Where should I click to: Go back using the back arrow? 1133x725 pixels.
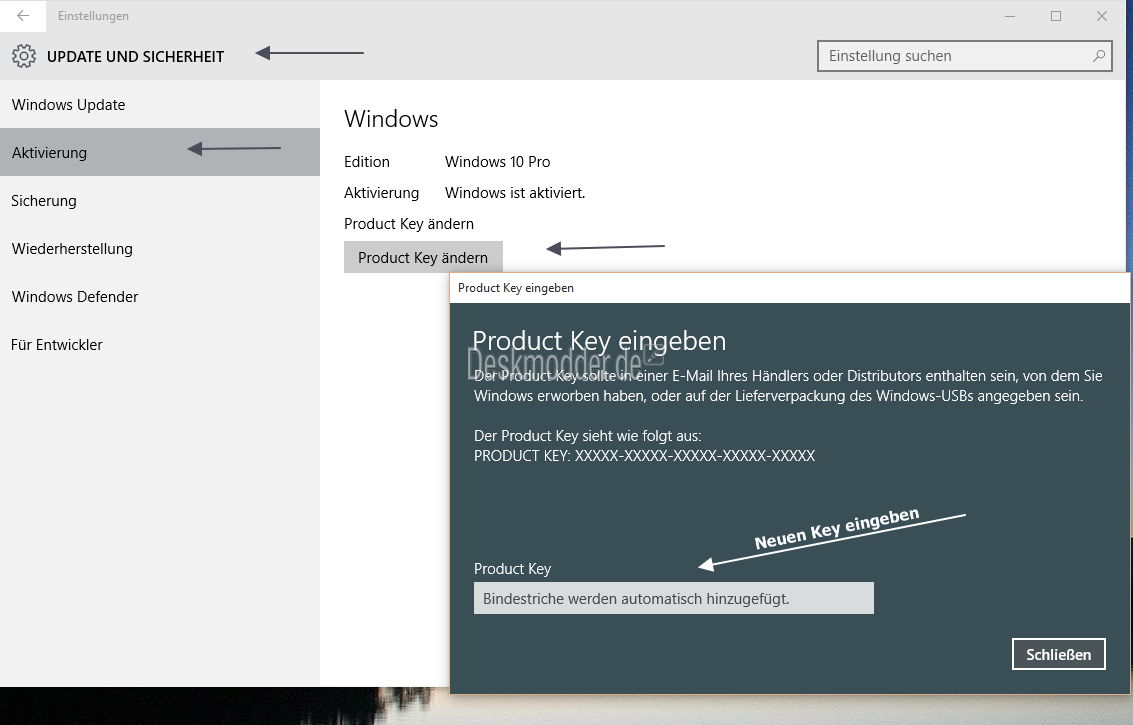pyautogui.click(x=22, y=15)
